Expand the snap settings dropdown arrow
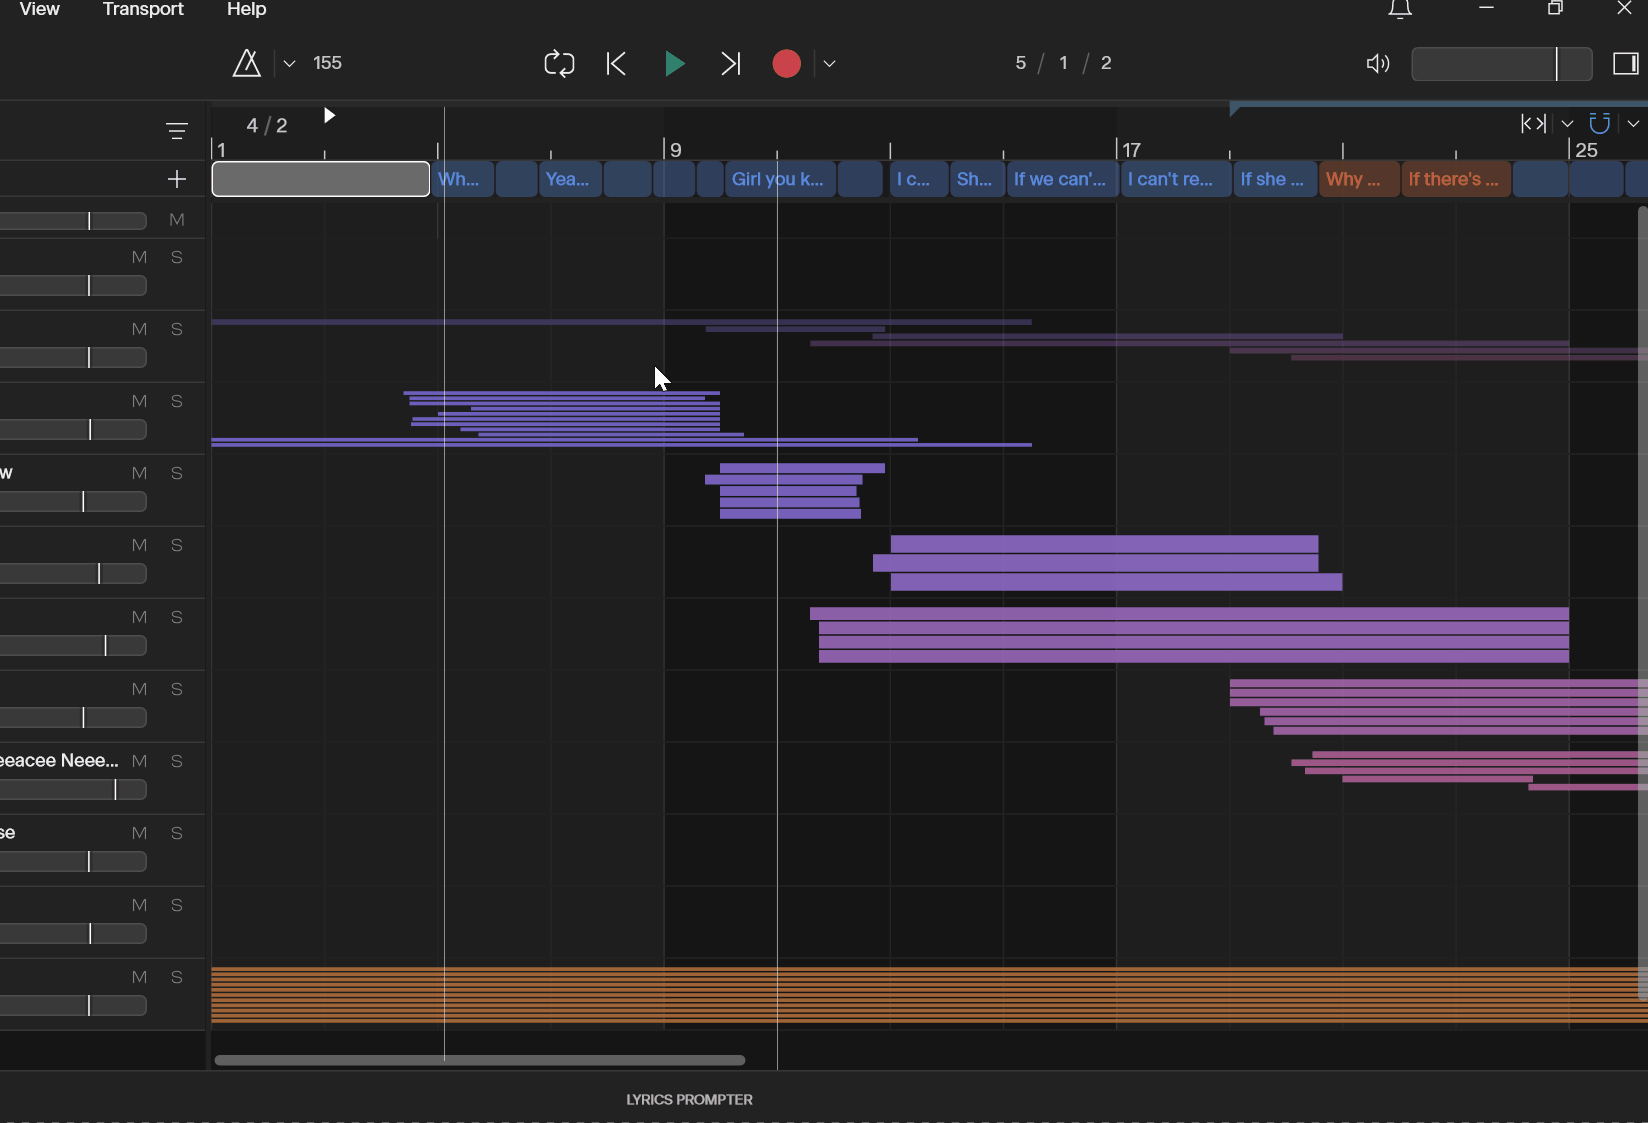 (x=1633, y=123)
